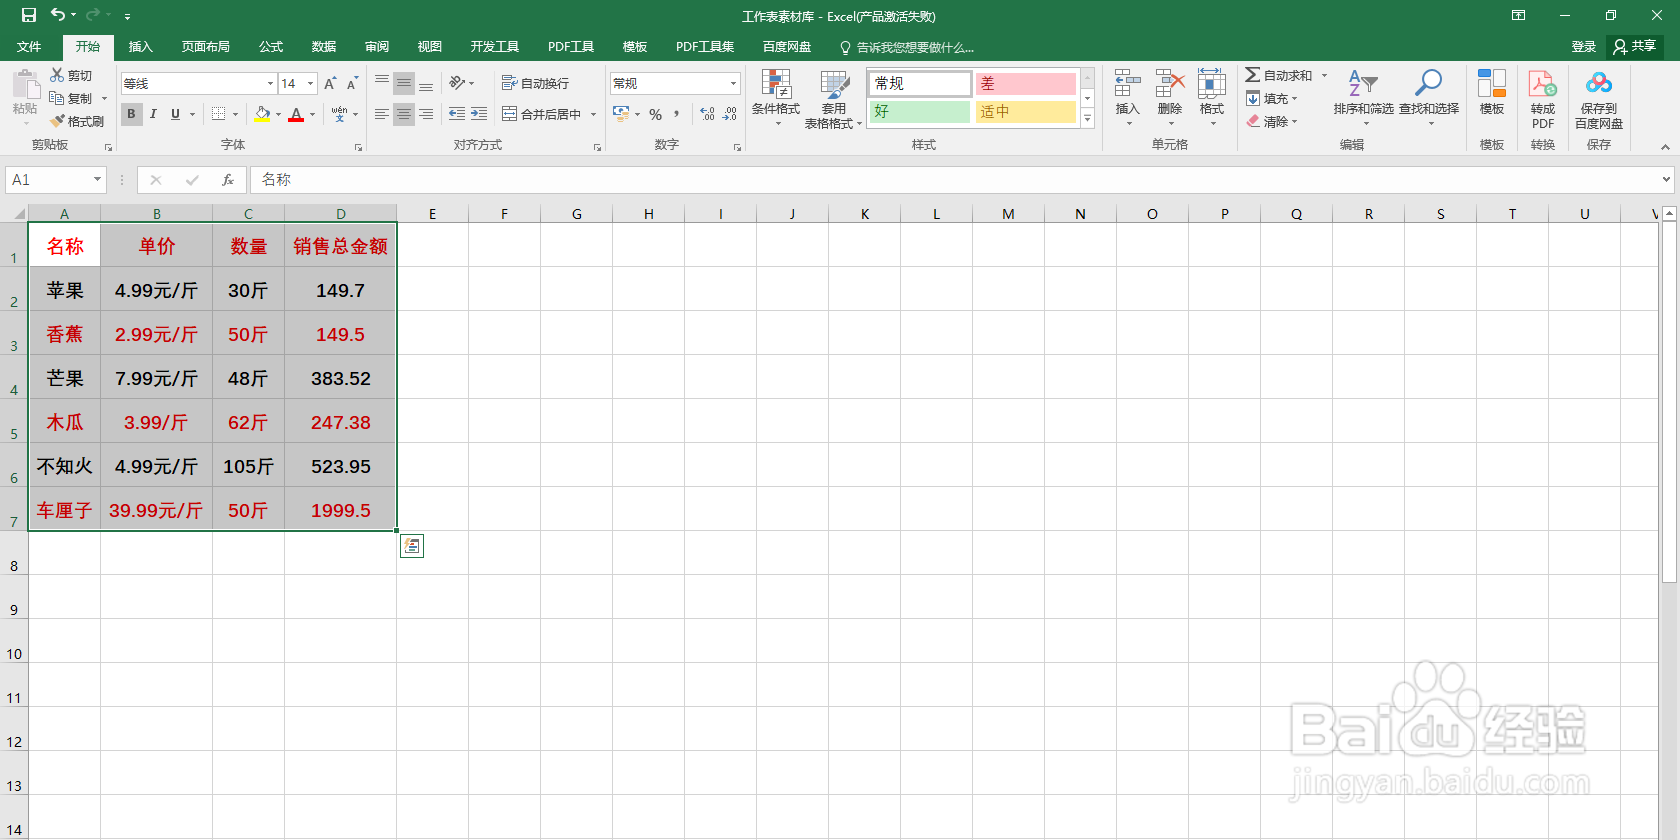Increase indent icon
This screenshot has height=840, width=1680.
point(479,114)
